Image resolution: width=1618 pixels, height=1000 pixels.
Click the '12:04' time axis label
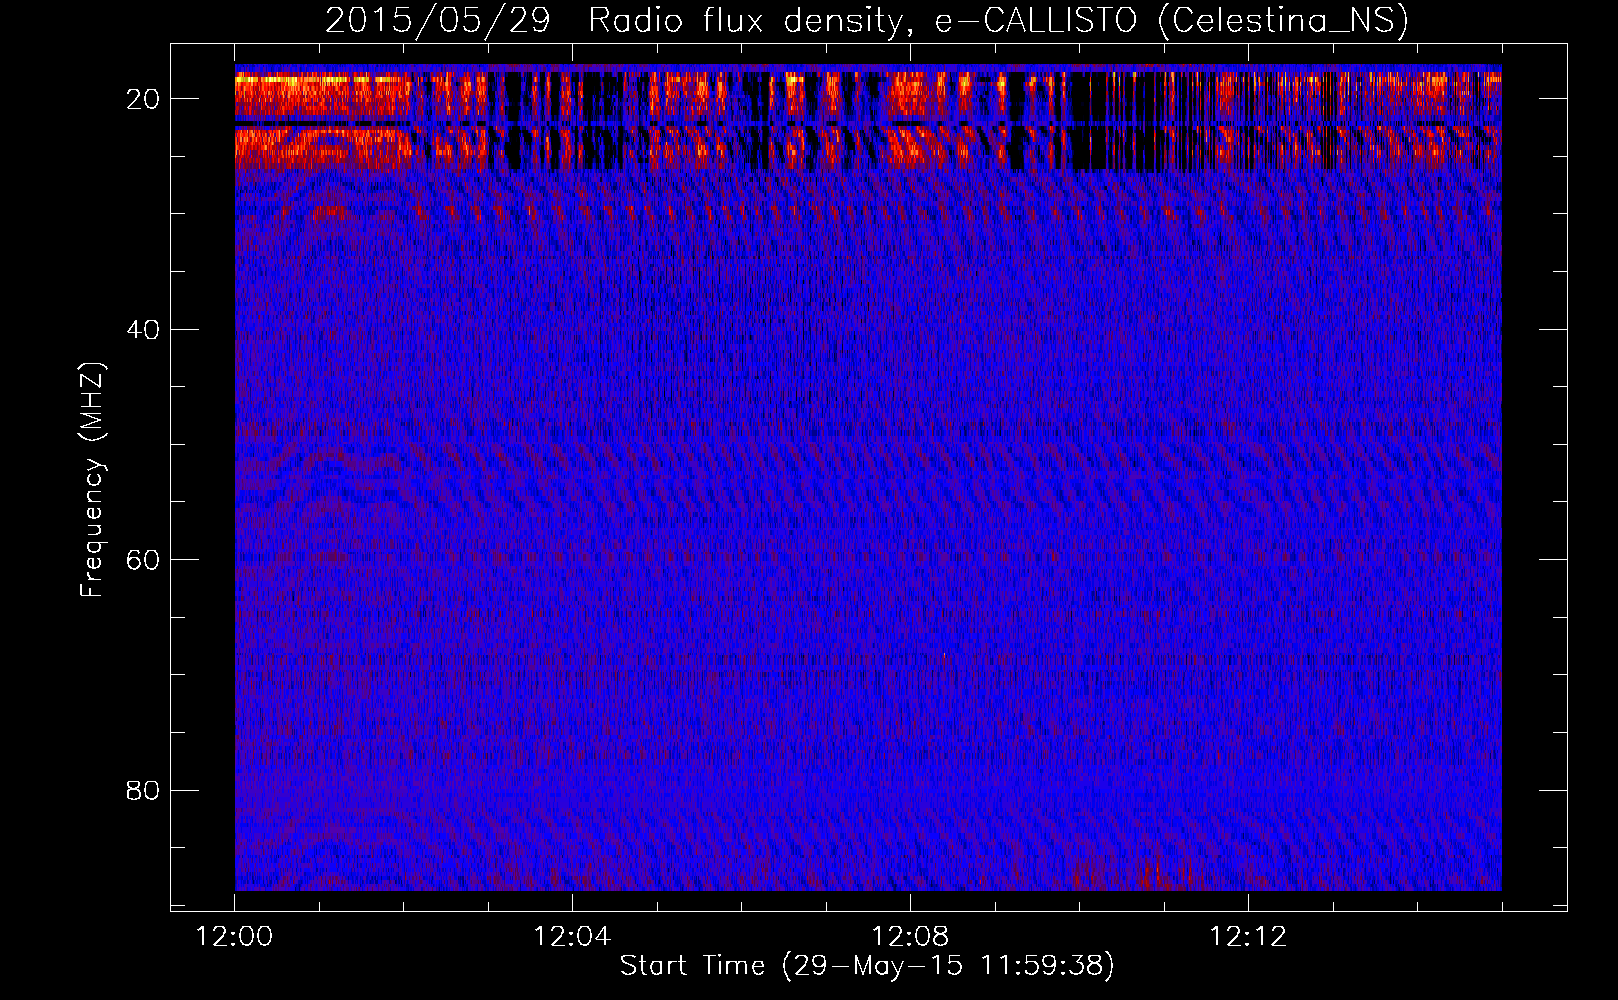(572, 937)
